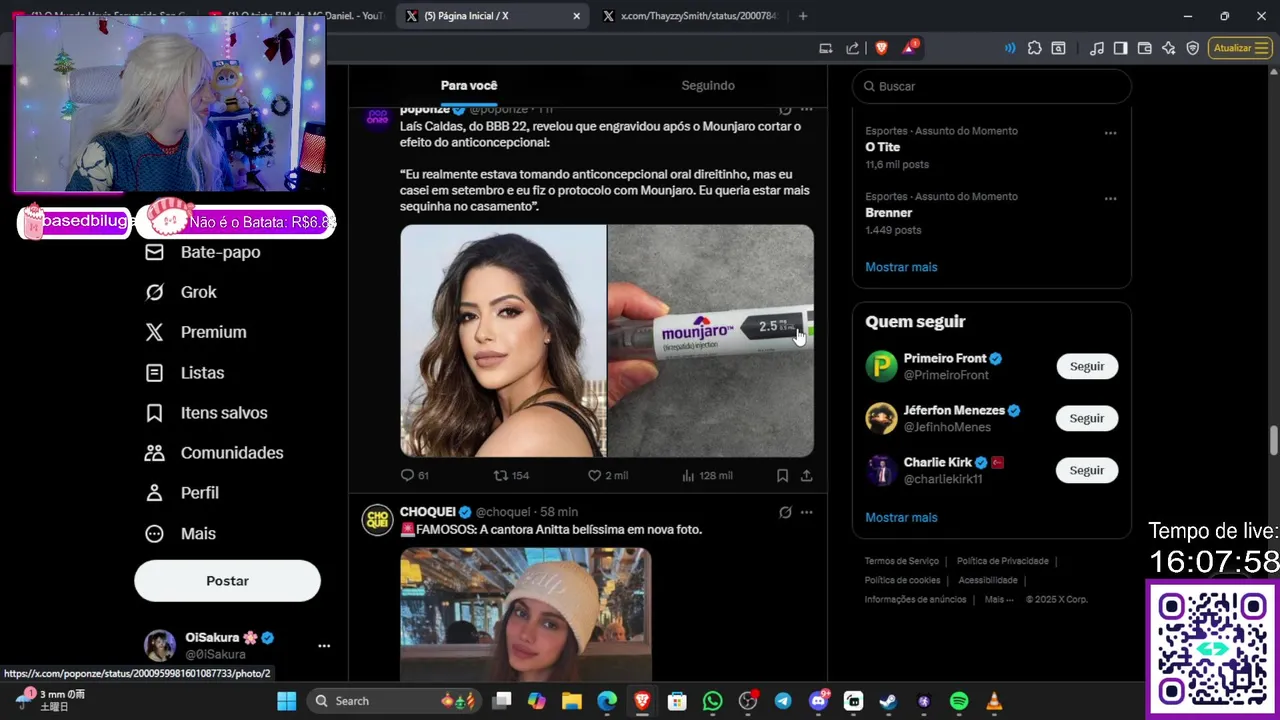Image resolution: width=1280 pixels, height=720 pixels.
Task: Open Telegram from the taskbar
Action: click(x=782, y=701)
